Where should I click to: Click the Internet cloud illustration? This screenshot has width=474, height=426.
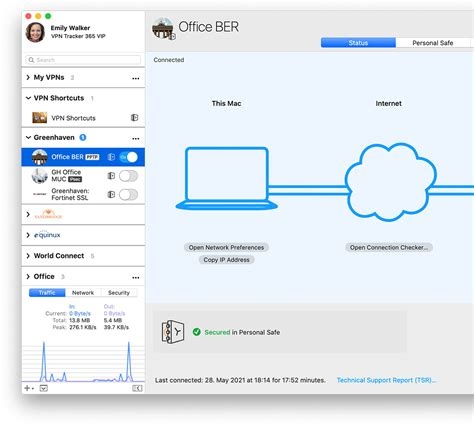(391, 182)
